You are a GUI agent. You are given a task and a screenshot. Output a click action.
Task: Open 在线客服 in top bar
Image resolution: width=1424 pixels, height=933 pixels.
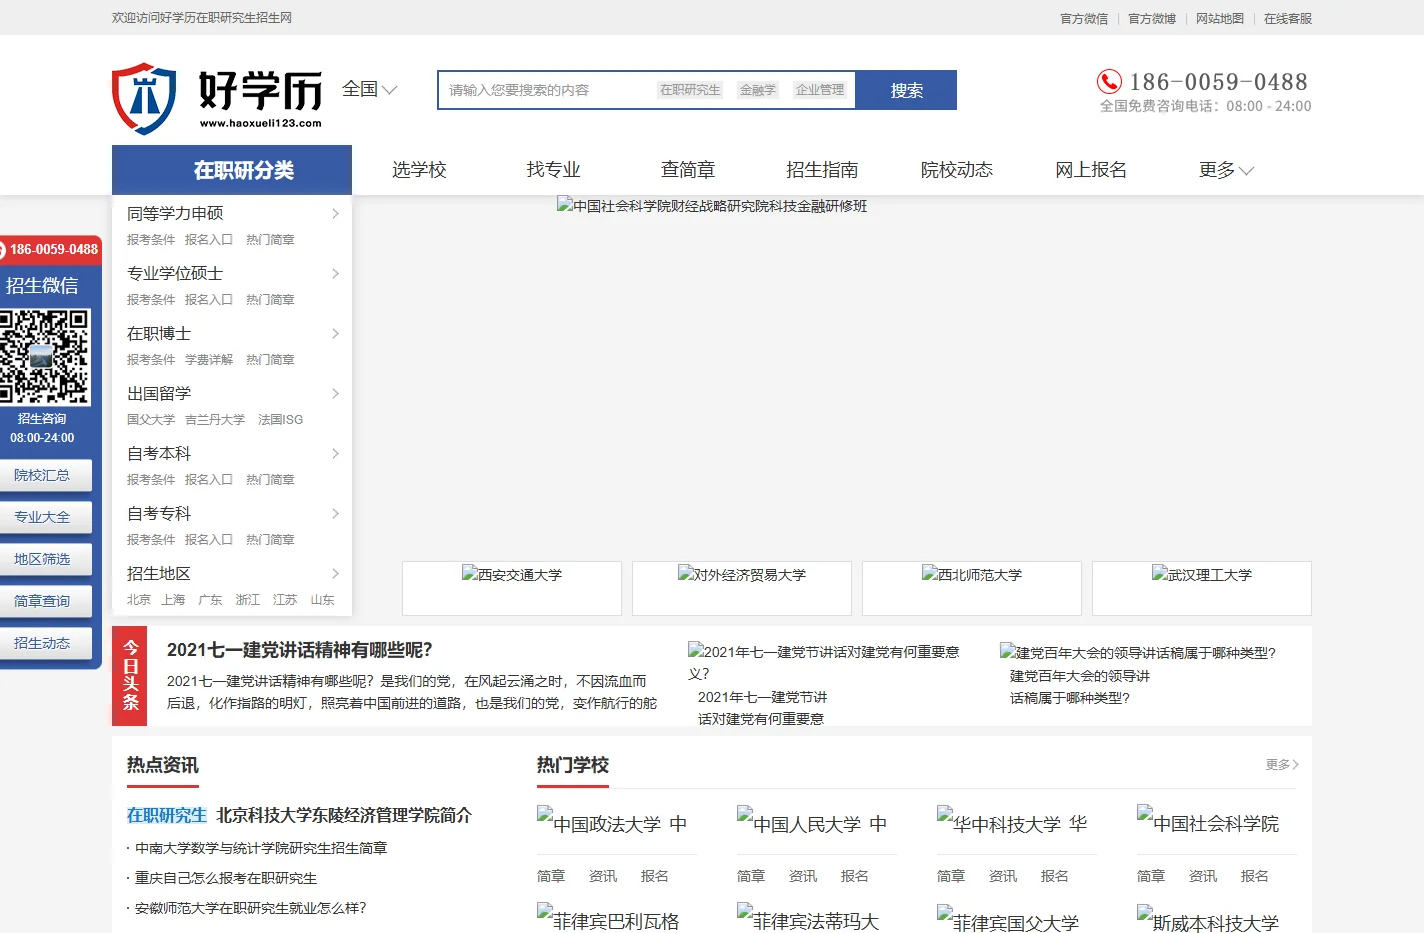point(1288,18)
